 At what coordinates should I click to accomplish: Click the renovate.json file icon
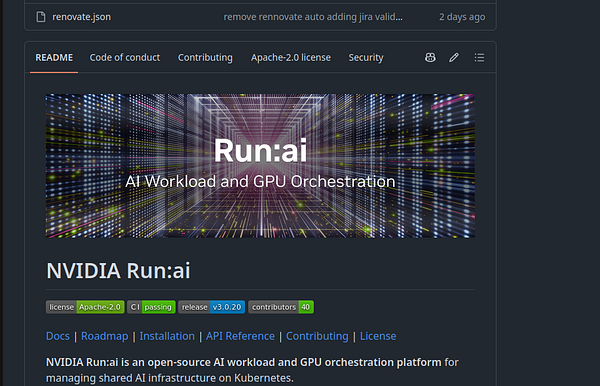(41, 17)
